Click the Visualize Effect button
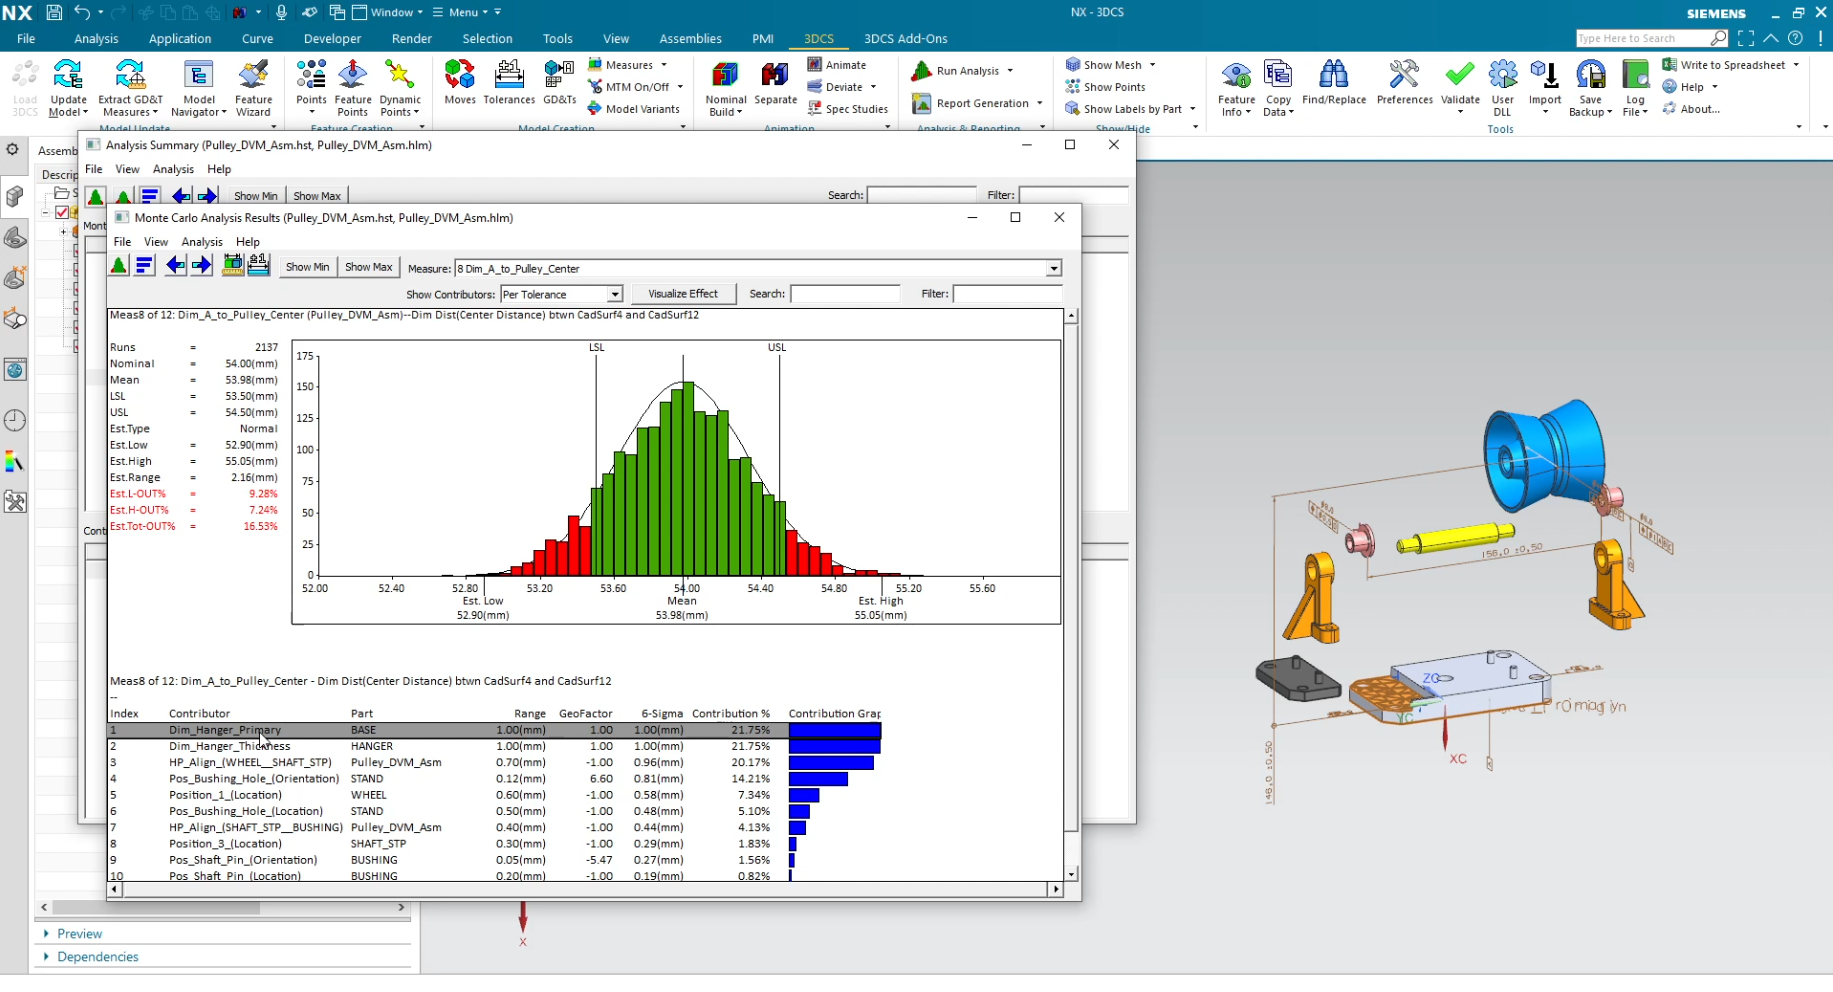This screenshot has height=992, width=1833. 683,293
